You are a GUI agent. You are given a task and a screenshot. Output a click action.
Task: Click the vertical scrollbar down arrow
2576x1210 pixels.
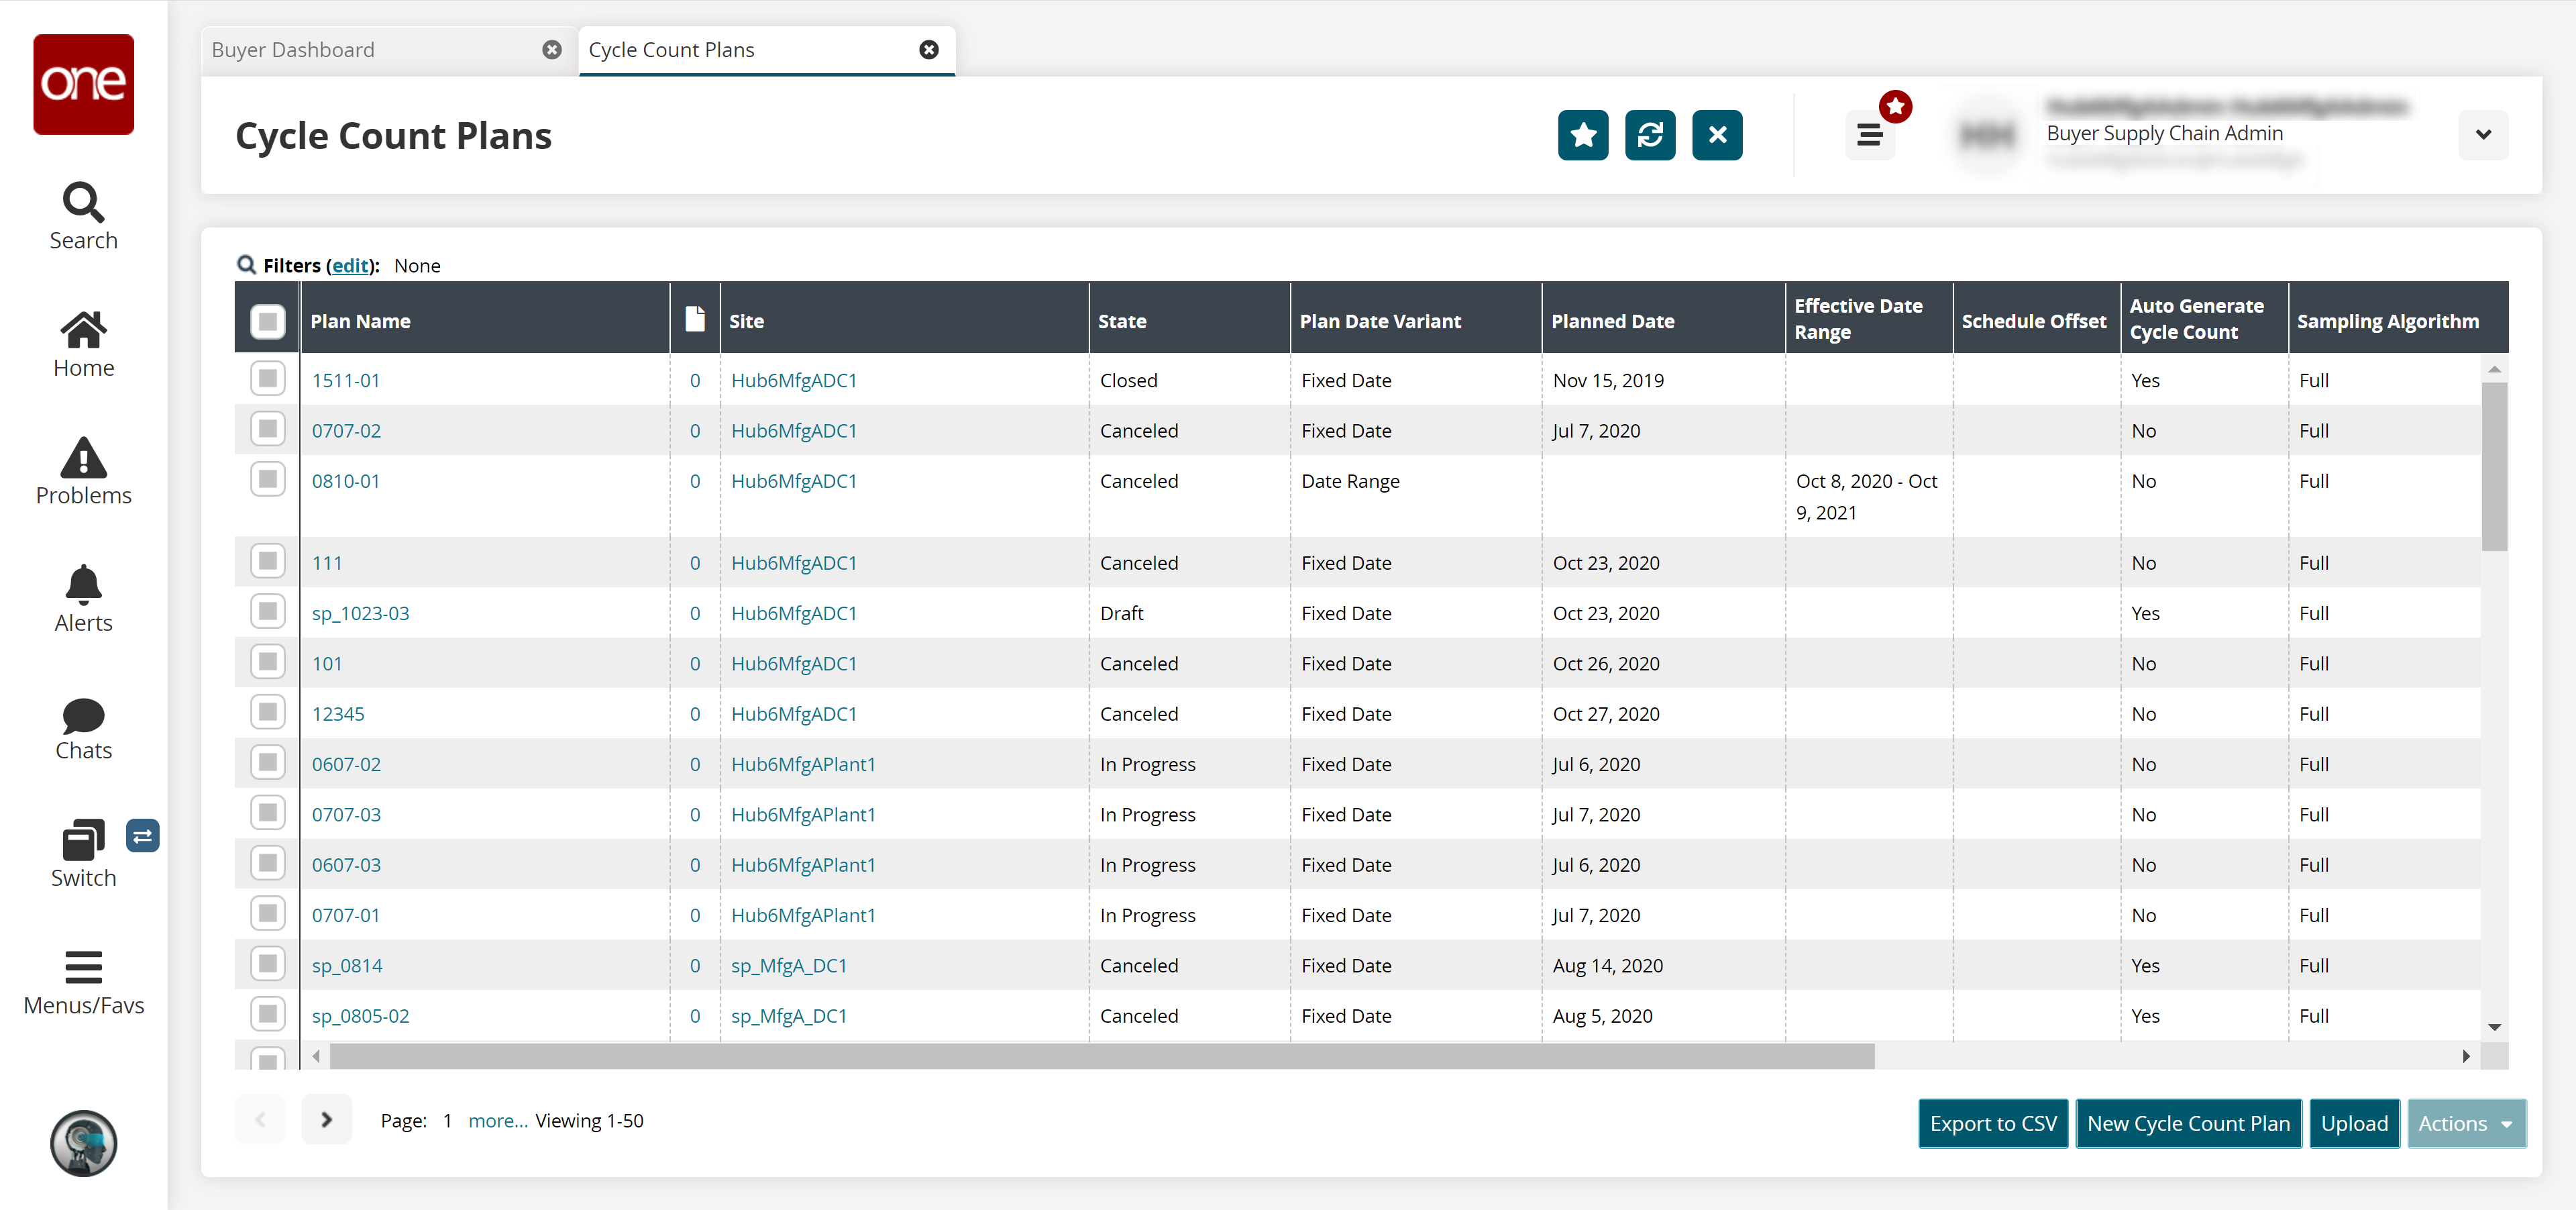pyautogui.click(x=2494, y=1027)
